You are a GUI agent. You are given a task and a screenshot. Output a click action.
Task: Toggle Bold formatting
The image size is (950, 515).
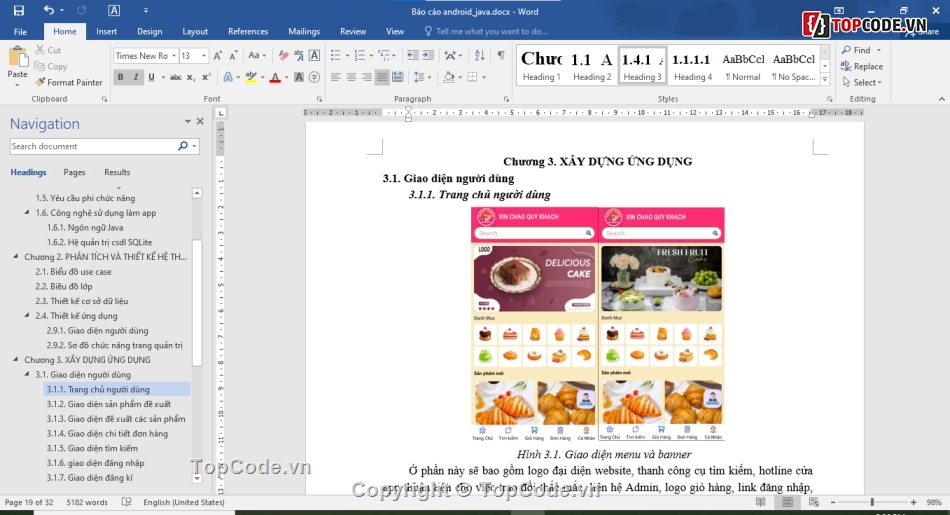click(121, 77)
